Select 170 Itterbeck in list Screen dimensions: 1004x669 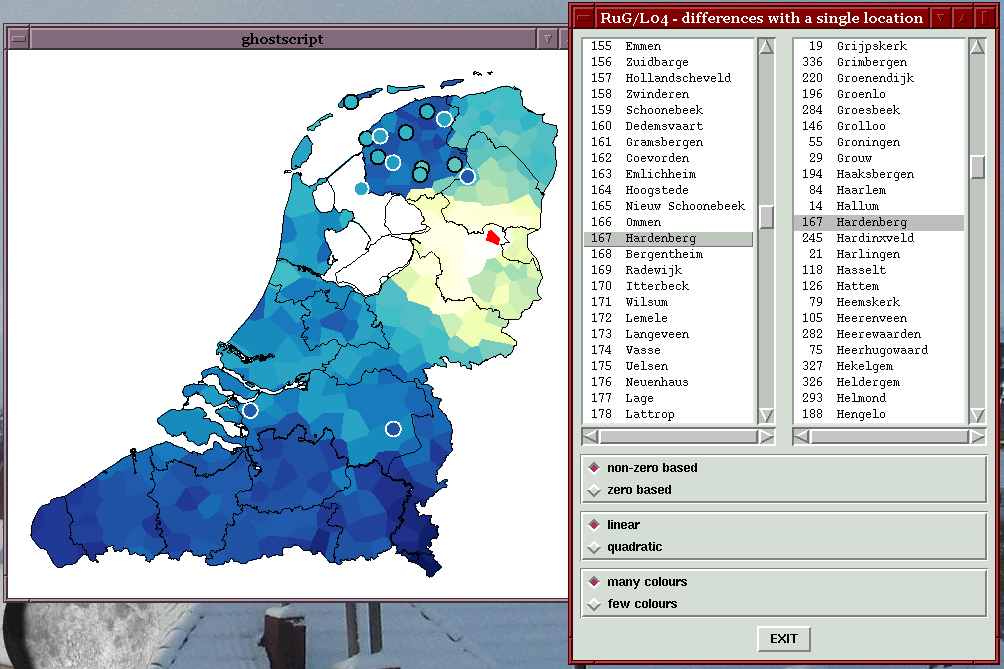click(x=668, y=286)
